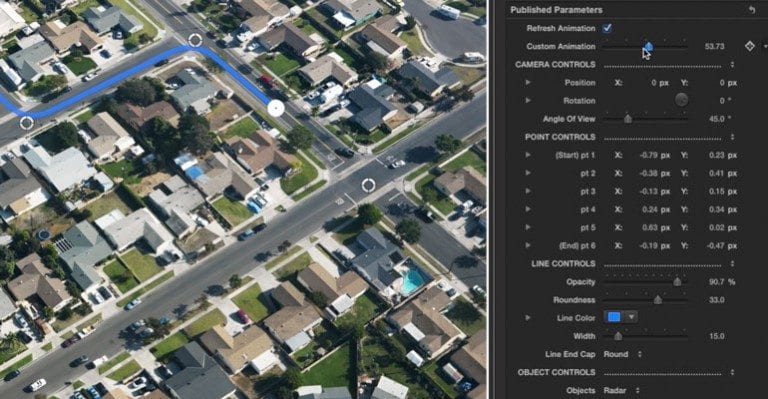Click the Angle Of View slider handle
Image resolution: width=768 pixels, height=399 pixels.
click(x=627, y=118)
